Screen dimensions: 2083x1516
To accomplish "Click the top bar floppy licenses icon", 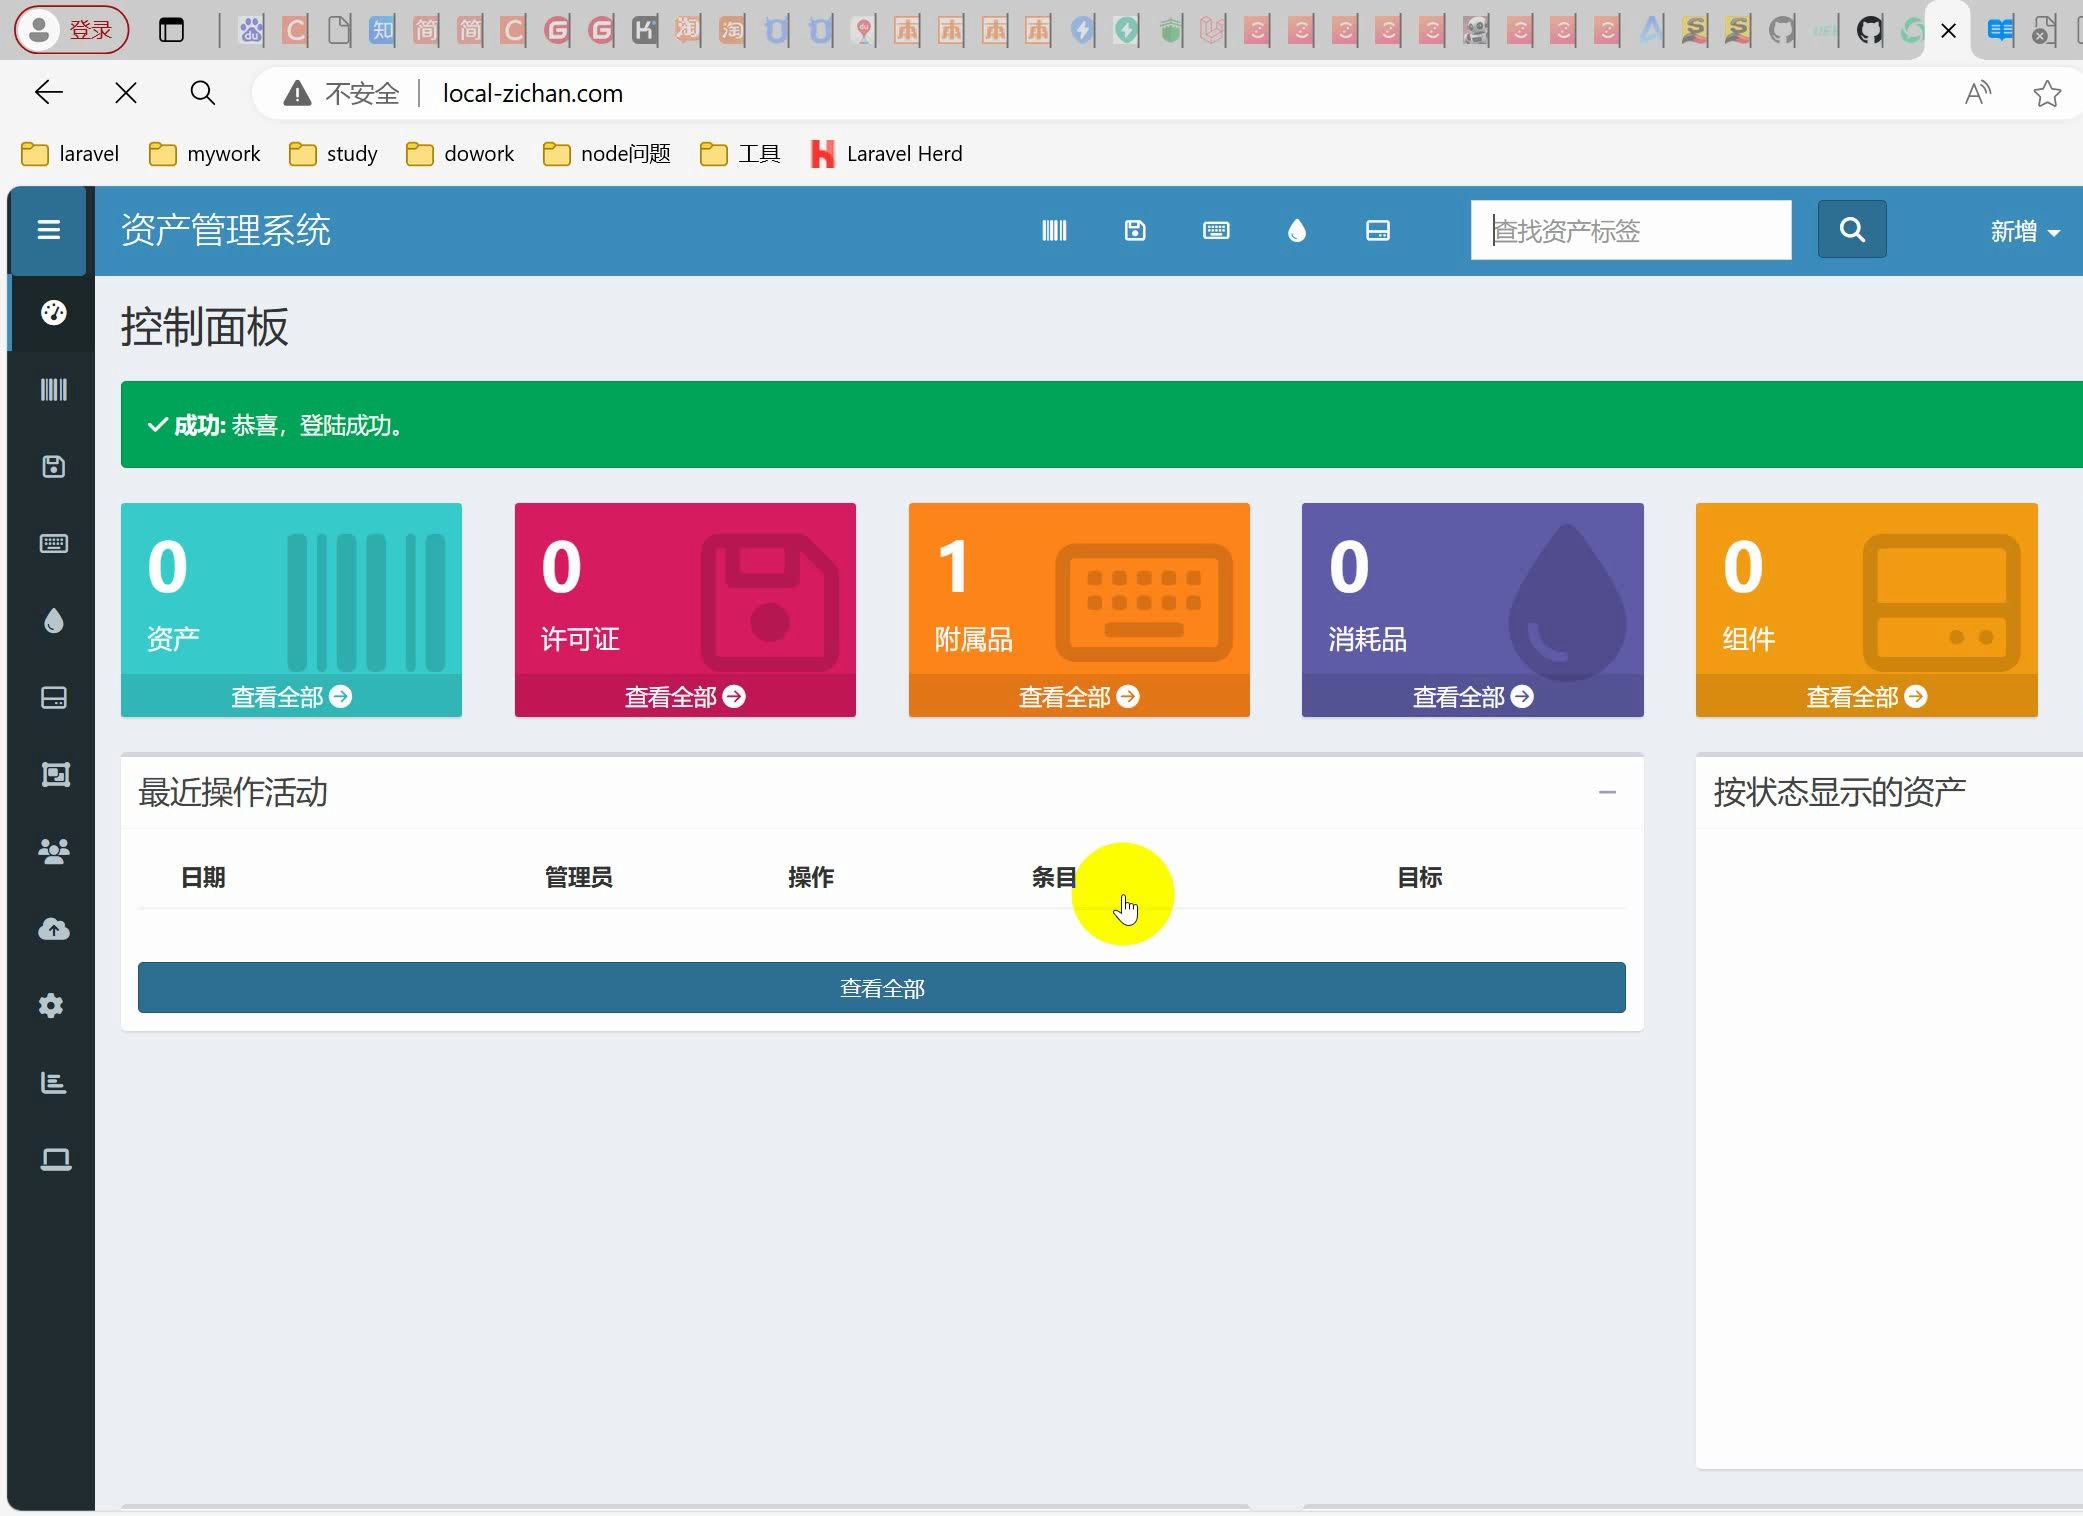I will (x=1135, y=231).
